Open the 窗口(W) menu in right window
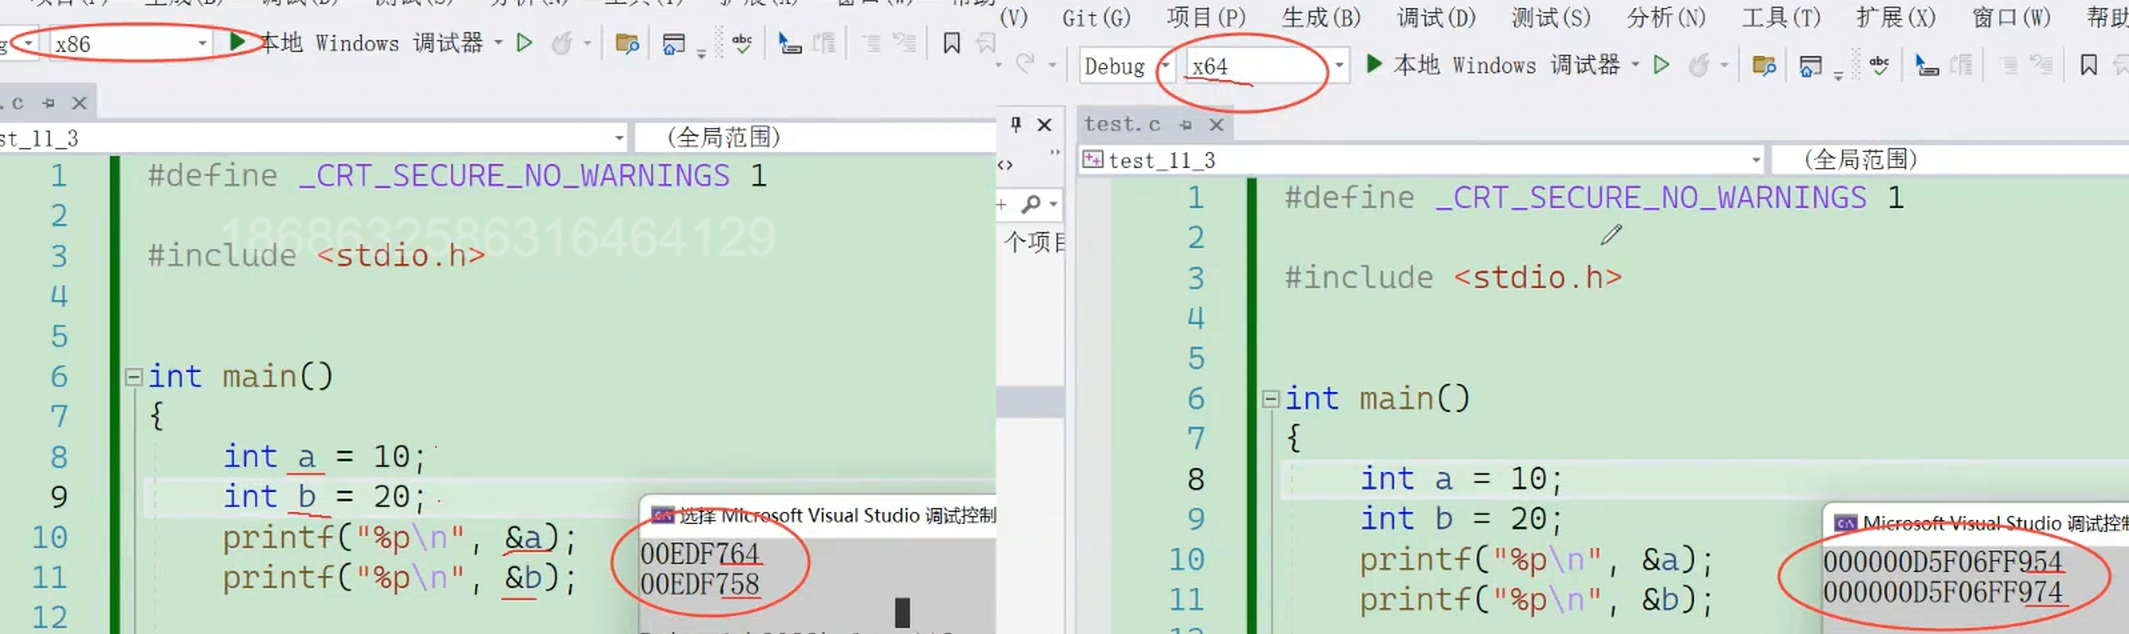Screen dimensions: 2129x634 (x=2011, y=17)
